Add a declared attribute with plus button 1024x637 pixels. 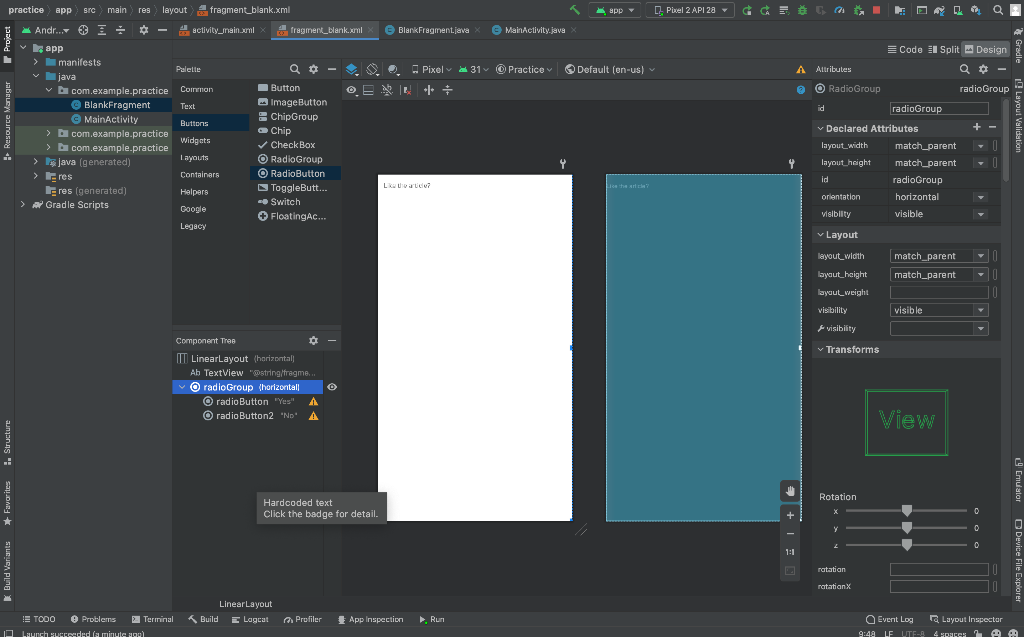tap(976, 127)
